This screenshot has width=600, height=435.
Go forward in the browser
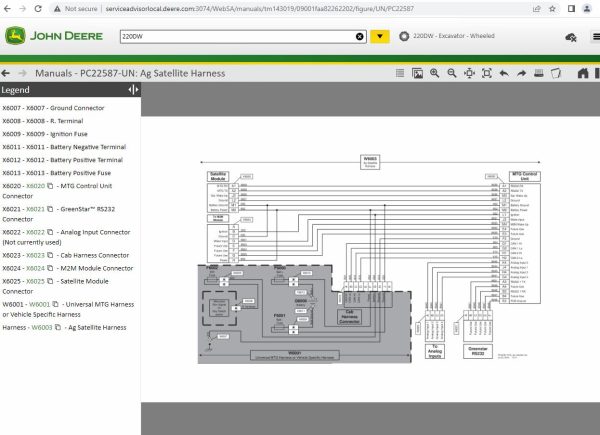[x=23, y=8]
